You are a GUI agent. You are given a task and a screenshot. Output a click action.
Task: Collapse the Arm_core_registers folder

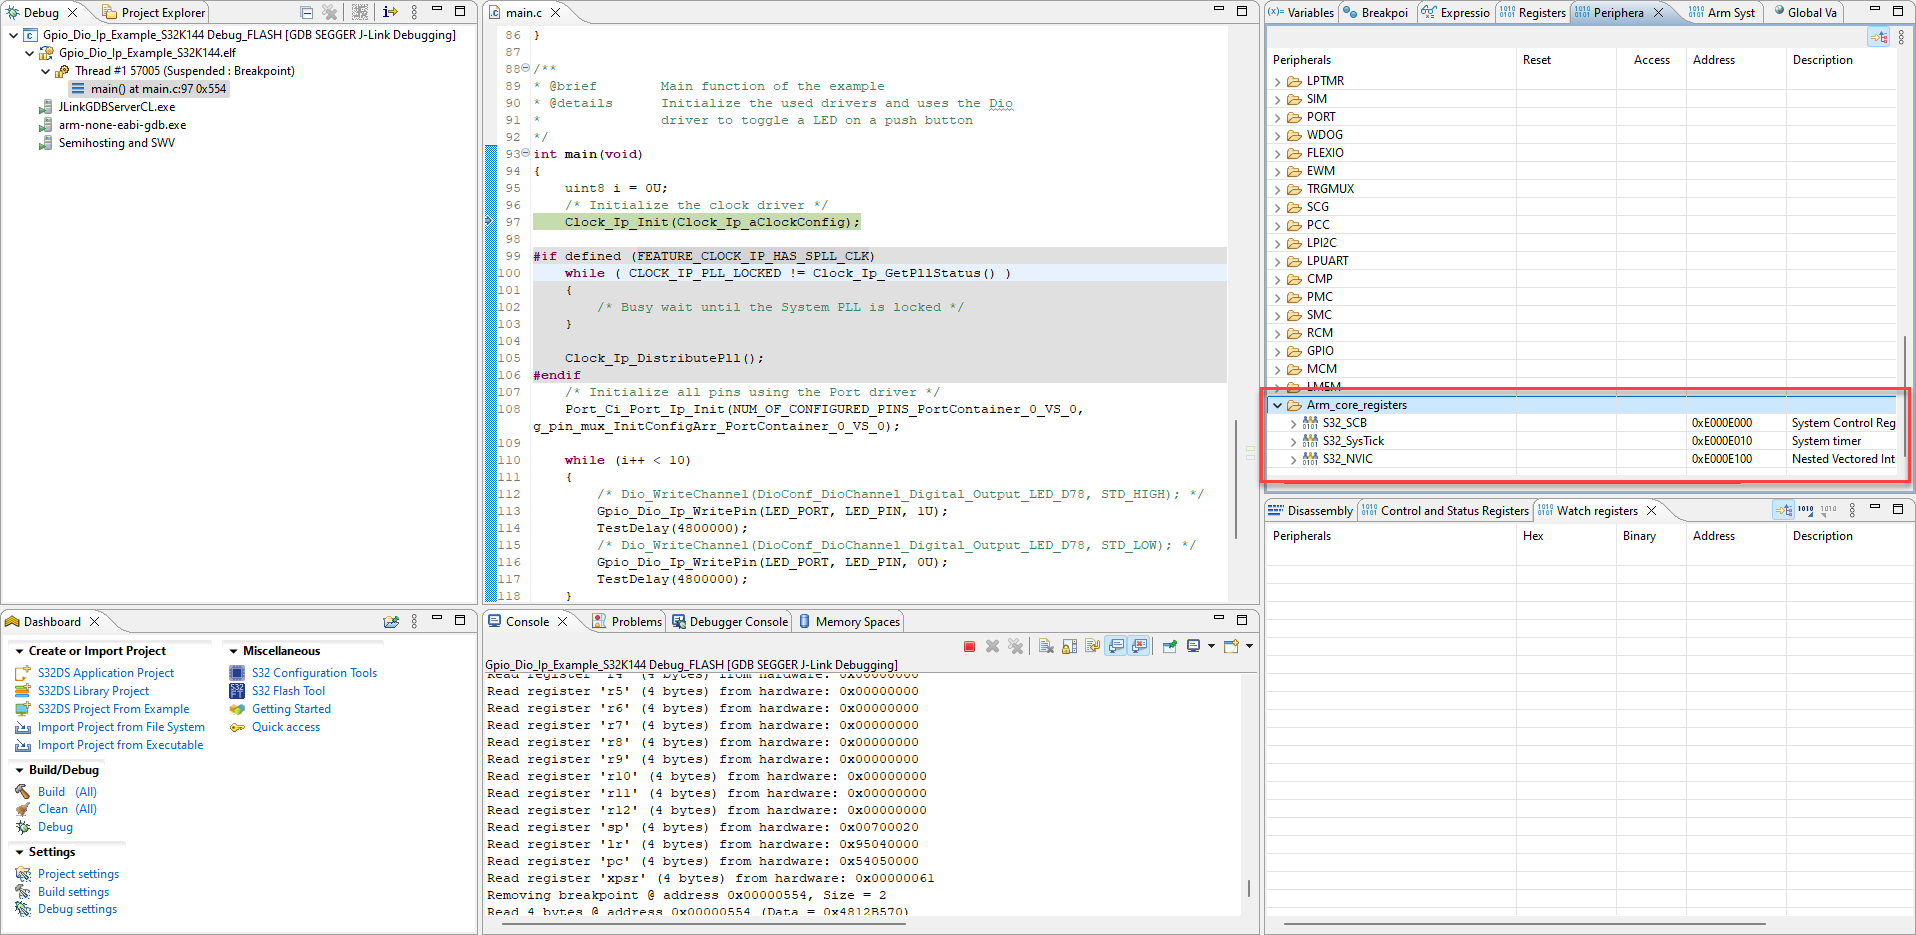point(1277,405)
